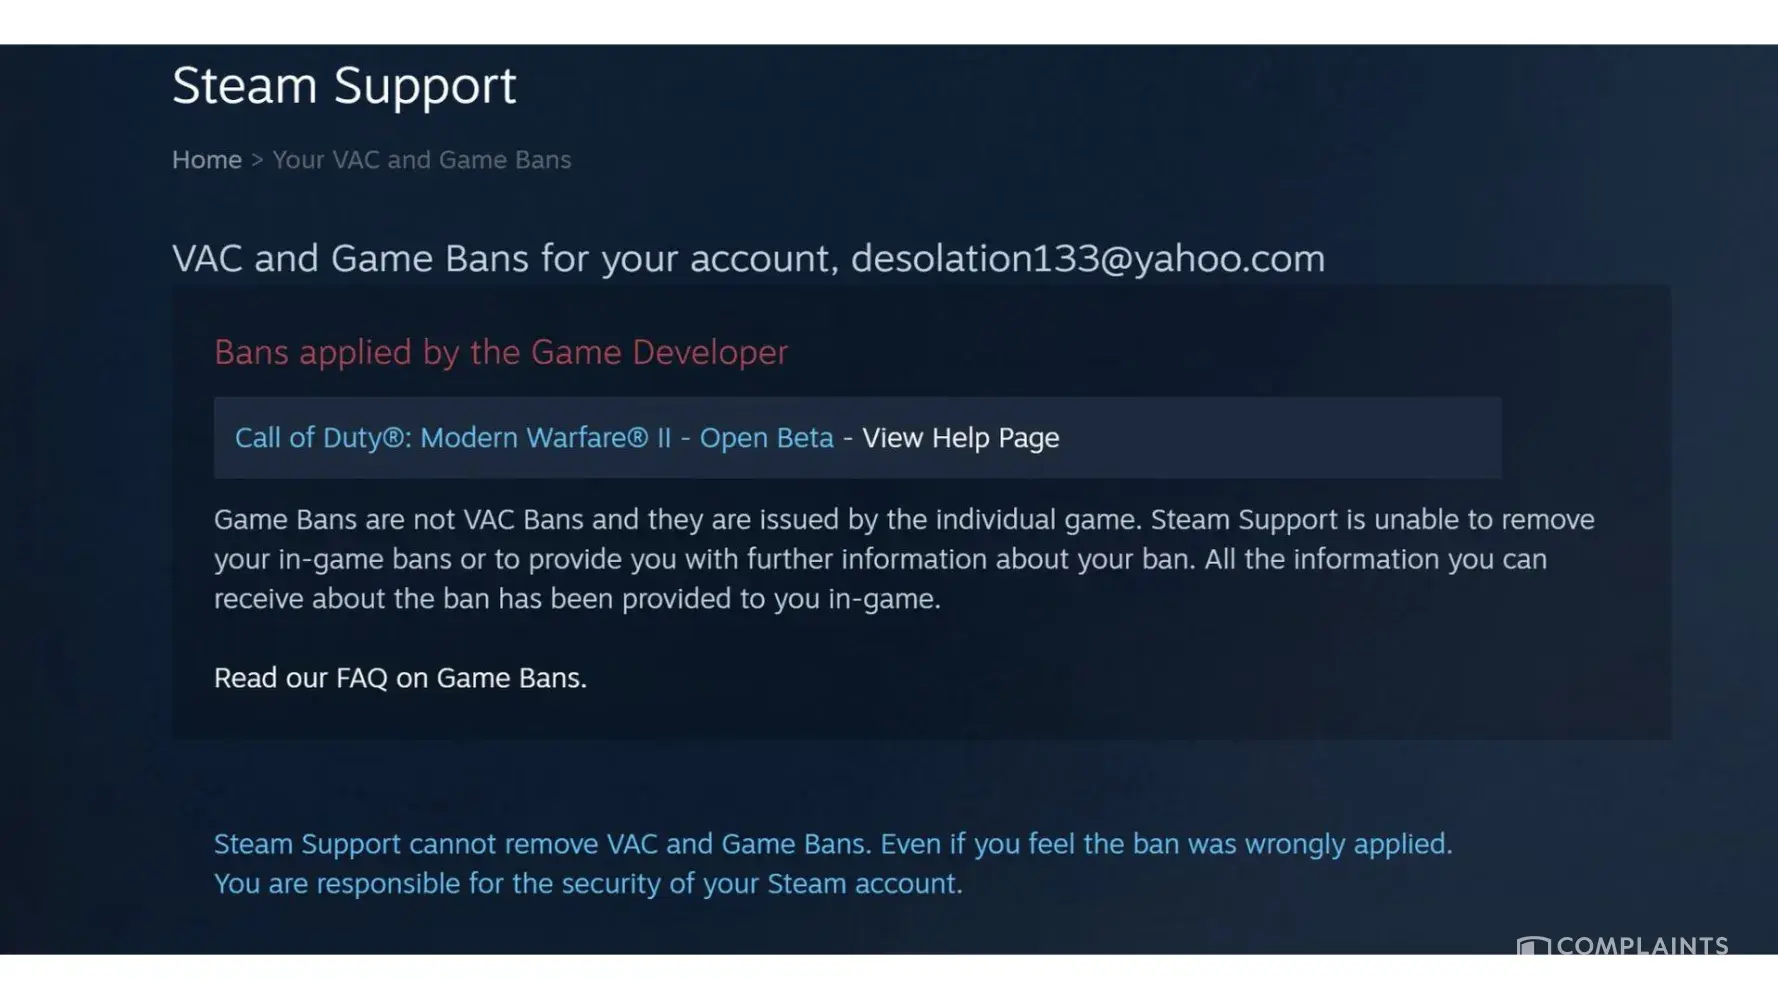
Task: Select the 'Your VAC and Game Bans' breadcrumb
Action: pos(422,160)
